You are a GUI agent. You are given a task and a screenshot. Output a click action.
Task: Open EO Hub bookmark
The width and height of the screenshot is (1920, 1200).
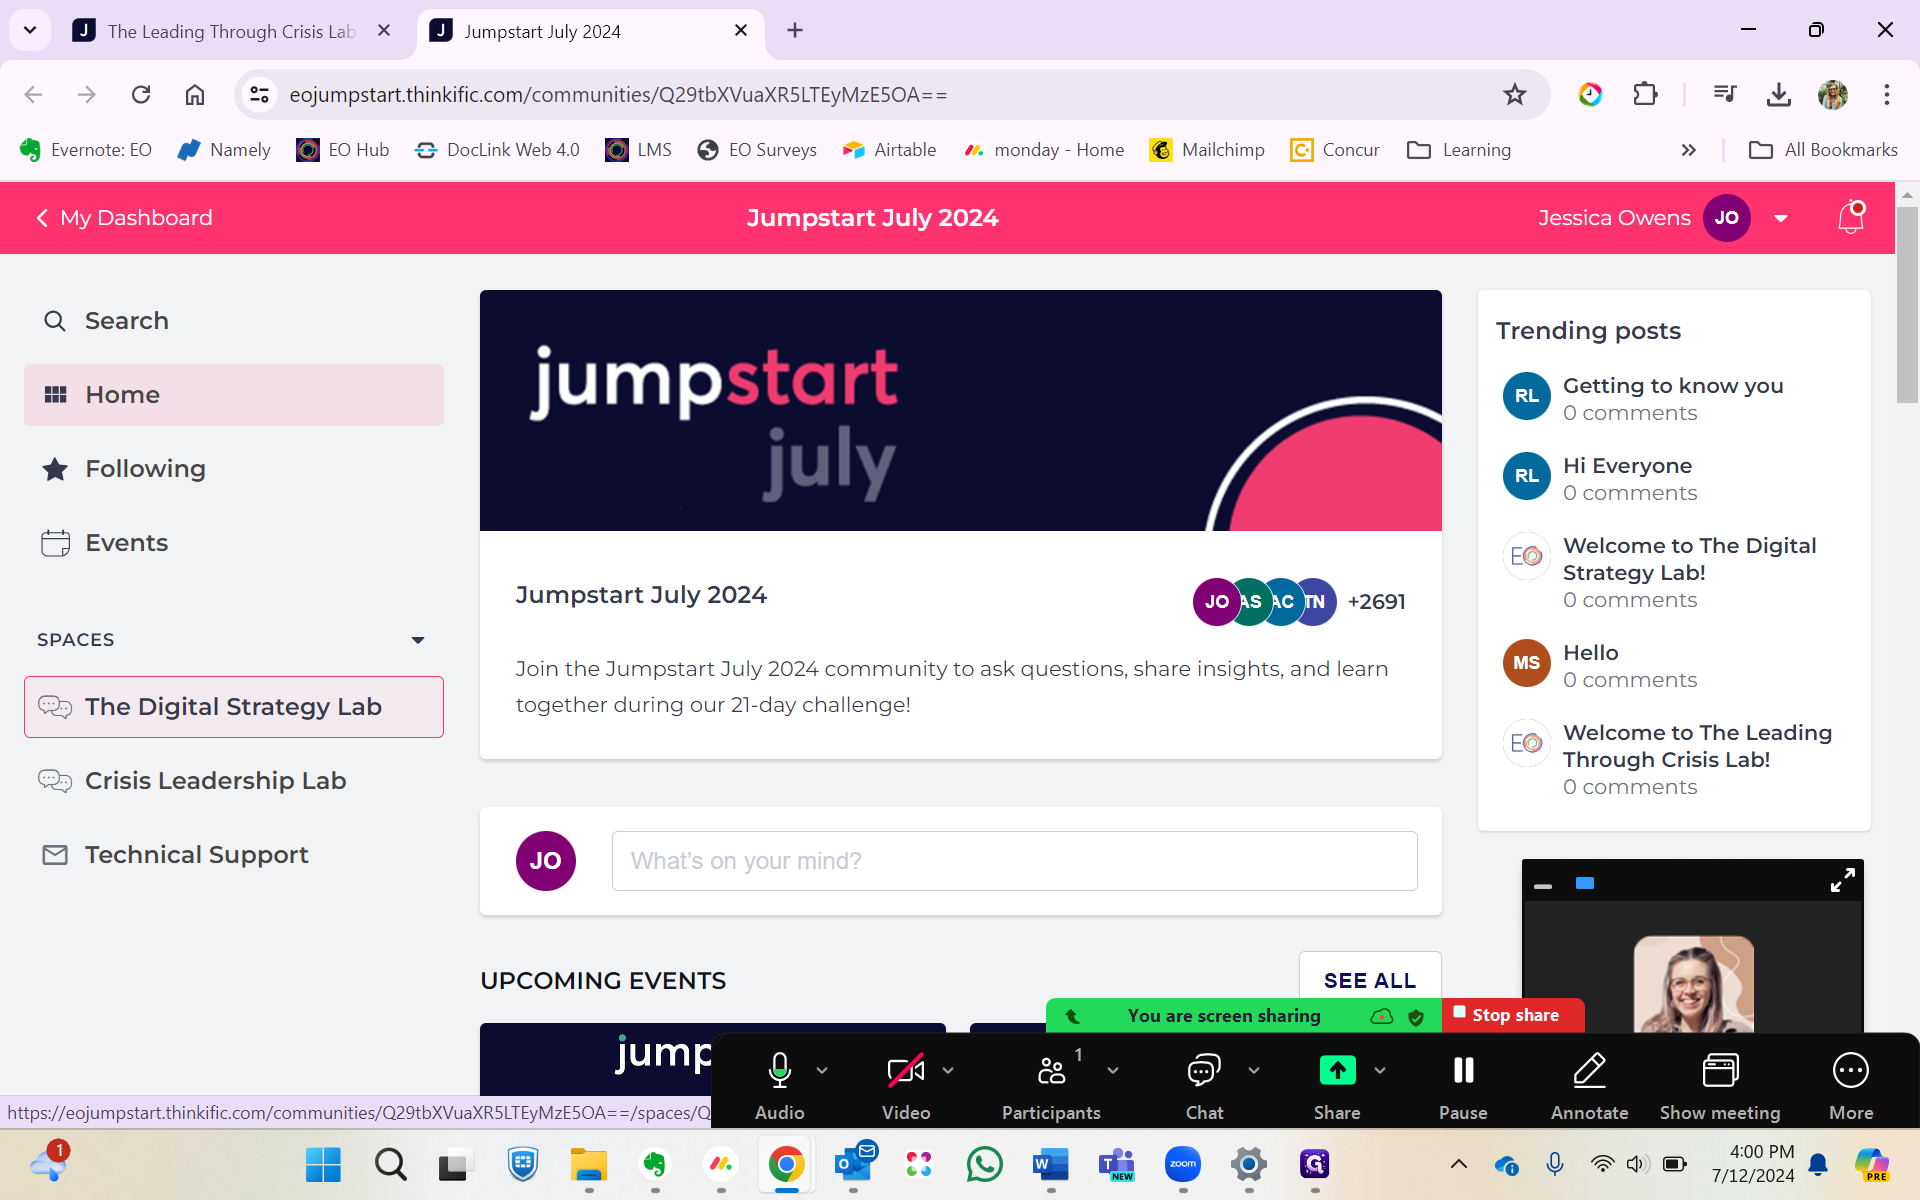(343, 150)
